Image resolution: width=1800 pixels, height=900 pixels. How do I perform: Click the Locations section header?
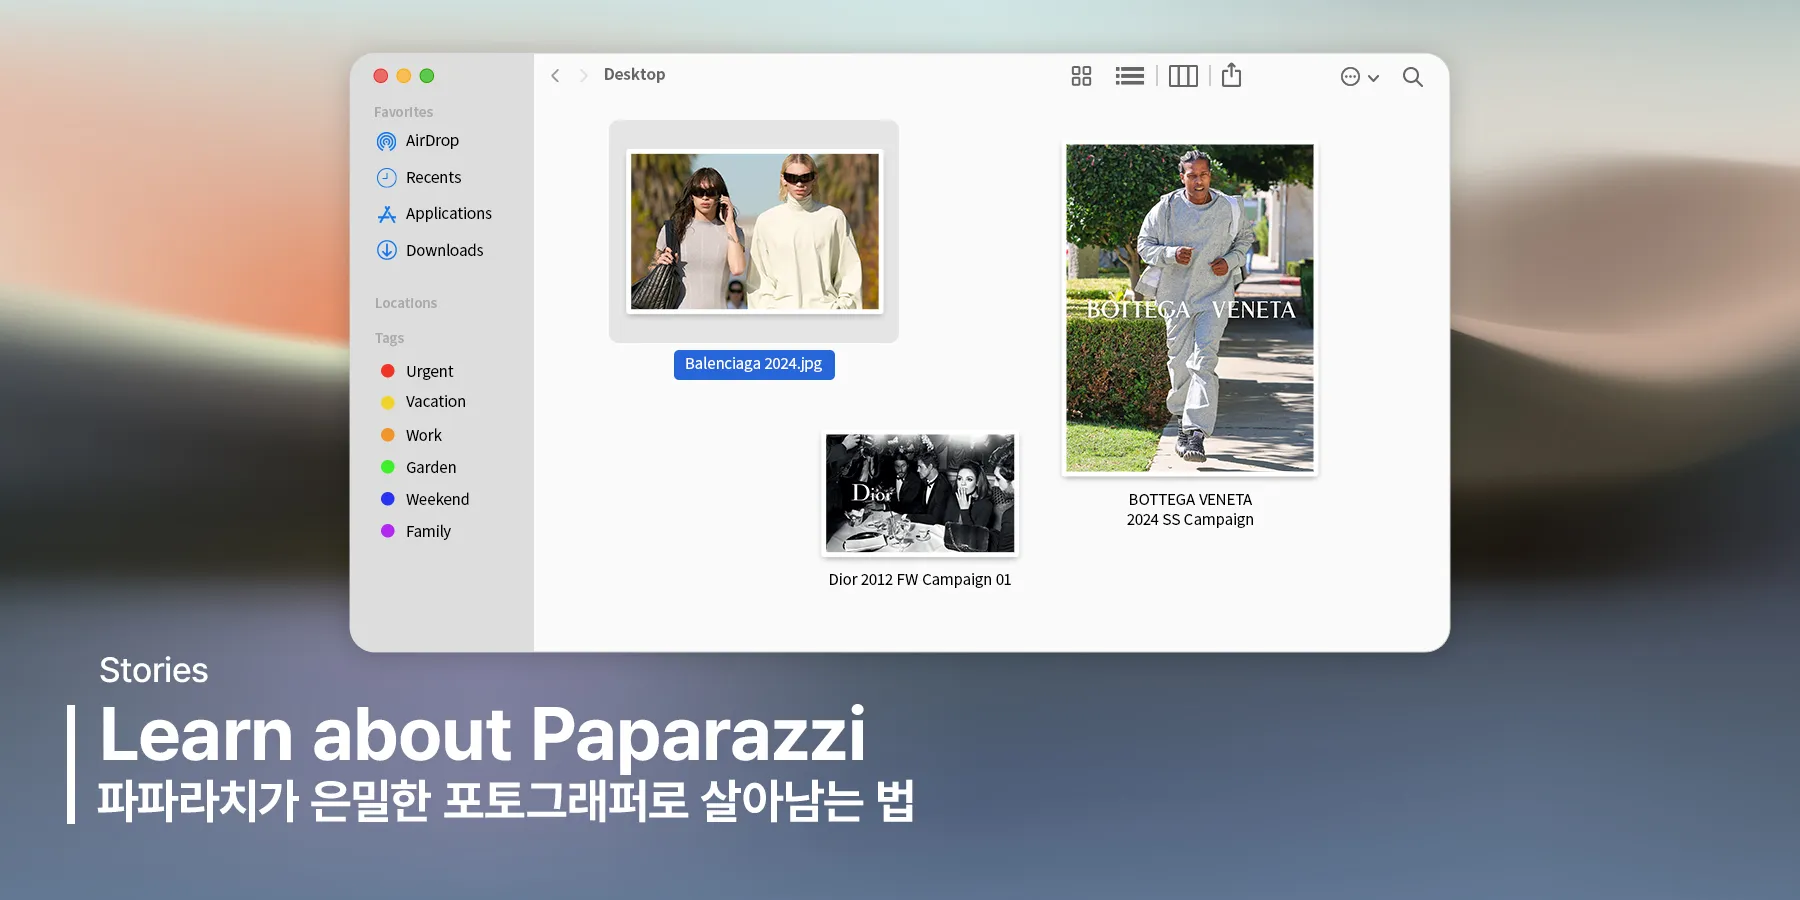(x=406, y=303)
